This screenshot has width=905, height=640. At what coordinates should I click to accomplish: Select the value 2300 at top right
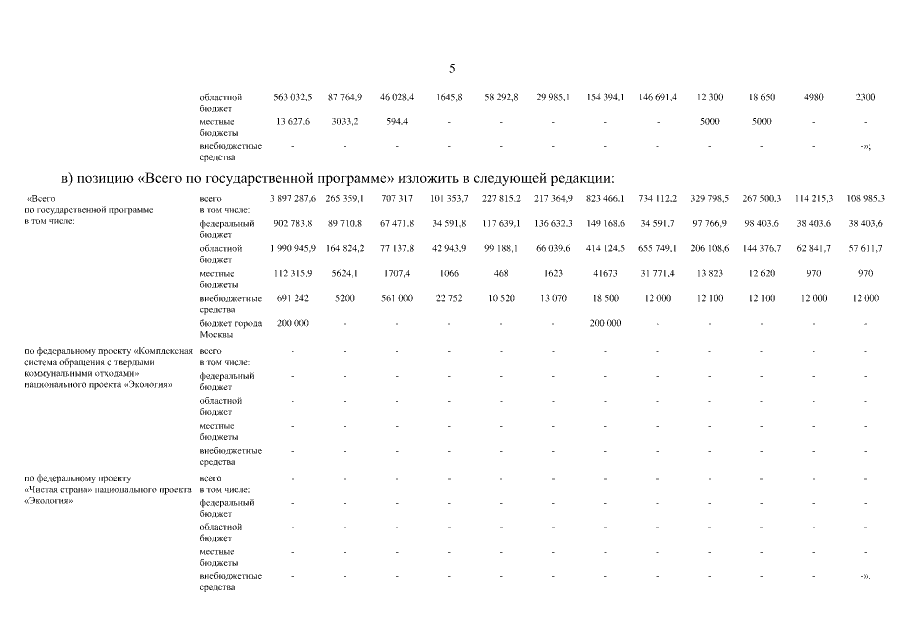click(x=865, y=97)
